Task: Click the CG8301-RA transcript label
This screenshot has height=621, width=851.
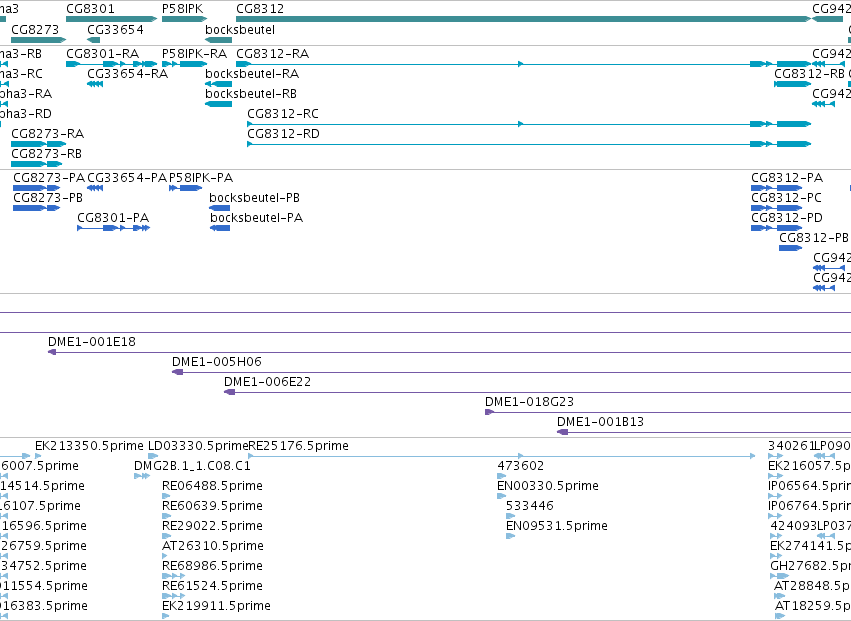Action: [103, 54]
